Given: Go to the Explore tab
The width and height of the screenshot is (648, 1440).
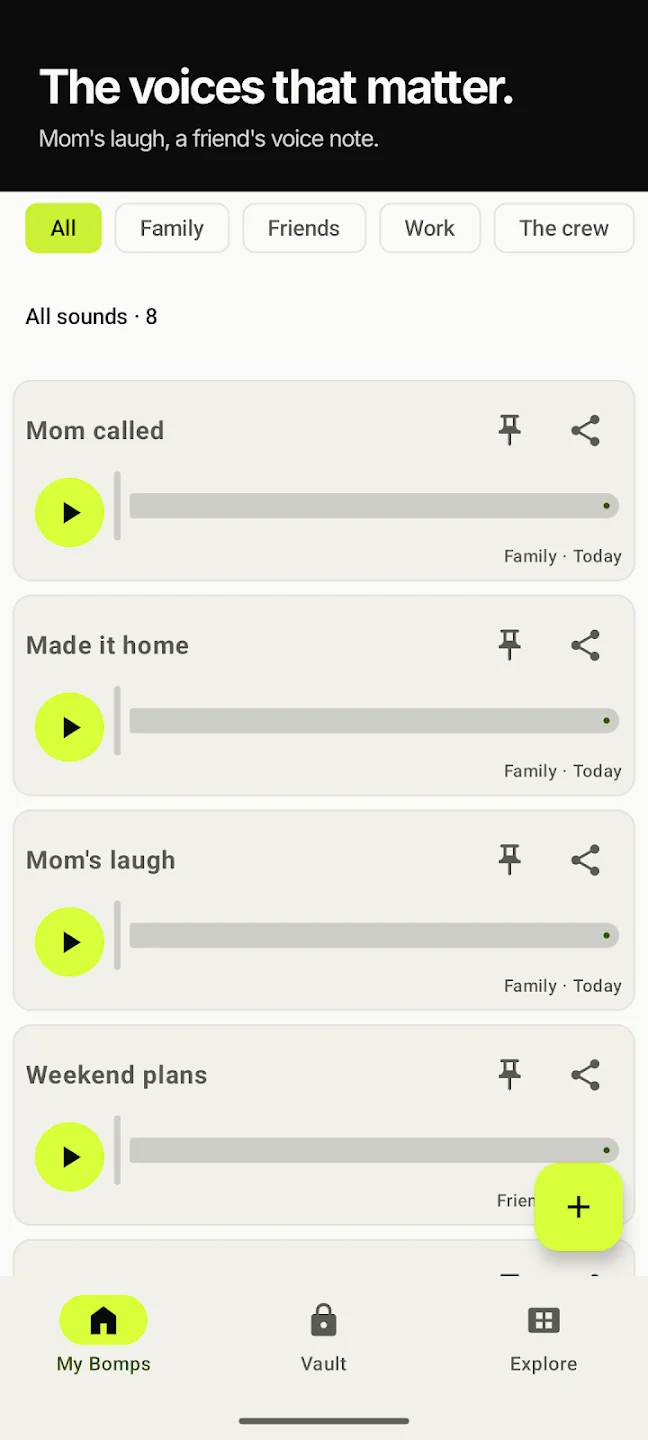Looking at the screenshot, I should 544,1338.
